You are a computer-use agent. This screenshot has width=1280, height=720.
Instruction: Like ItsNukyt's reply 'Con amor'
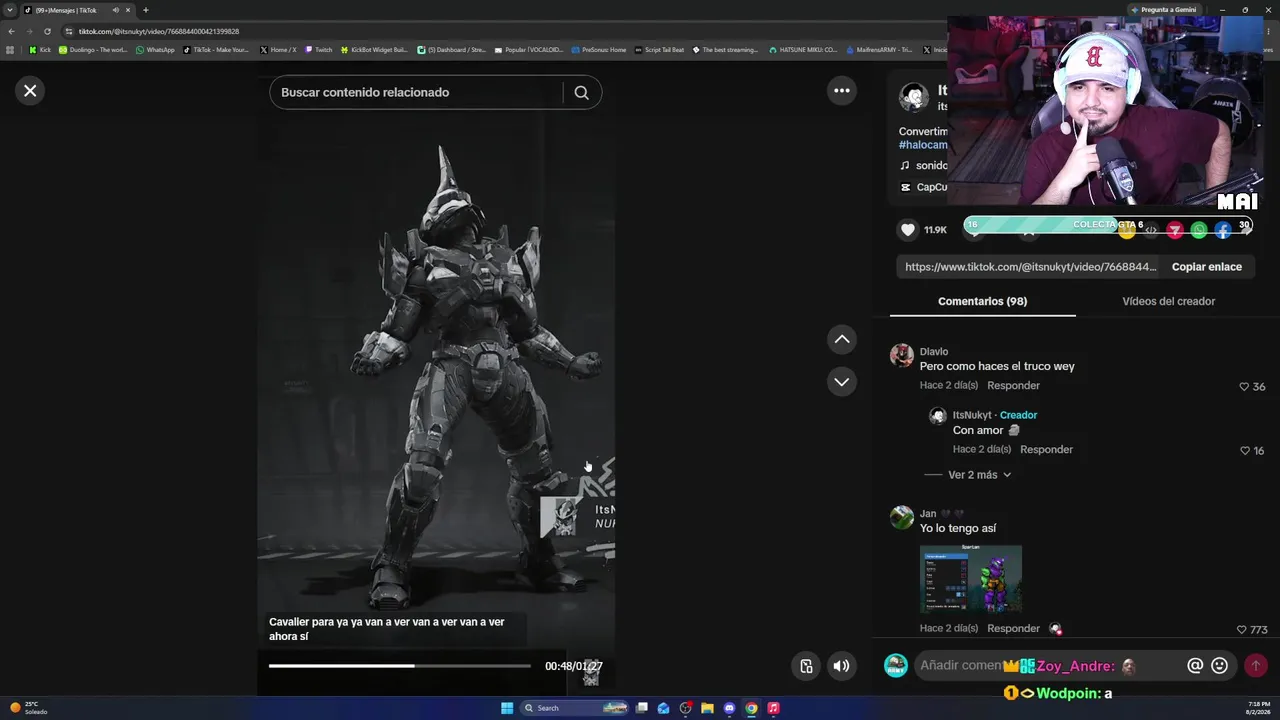coord(1244,451)
